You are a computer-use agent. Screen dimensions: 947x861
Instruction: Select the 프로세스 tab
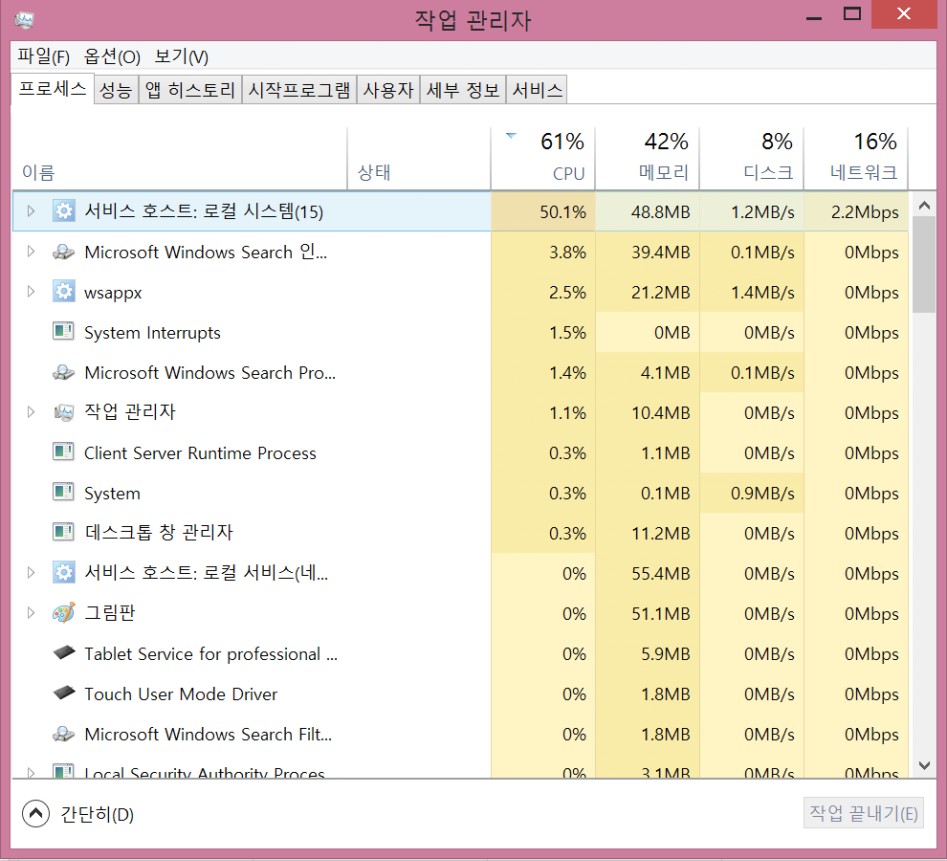coord(53,89)
